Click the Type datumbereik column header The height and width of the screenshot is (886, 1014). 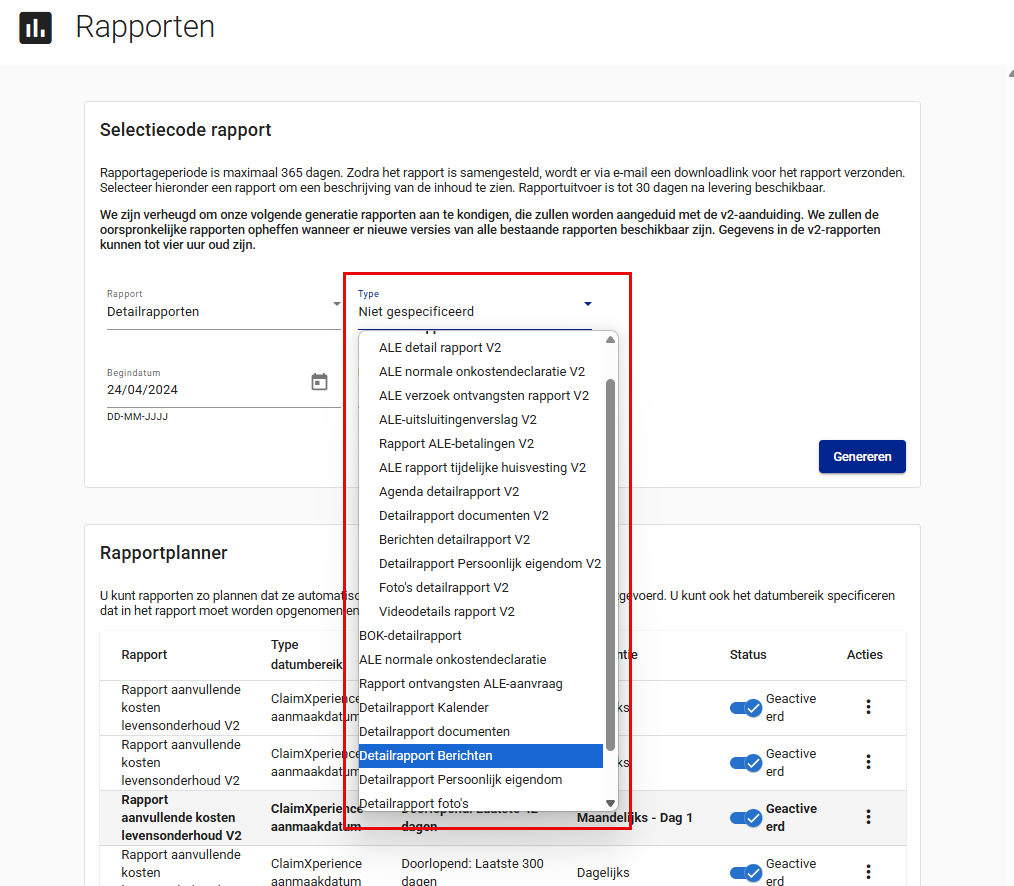click(x=307, y=654)
